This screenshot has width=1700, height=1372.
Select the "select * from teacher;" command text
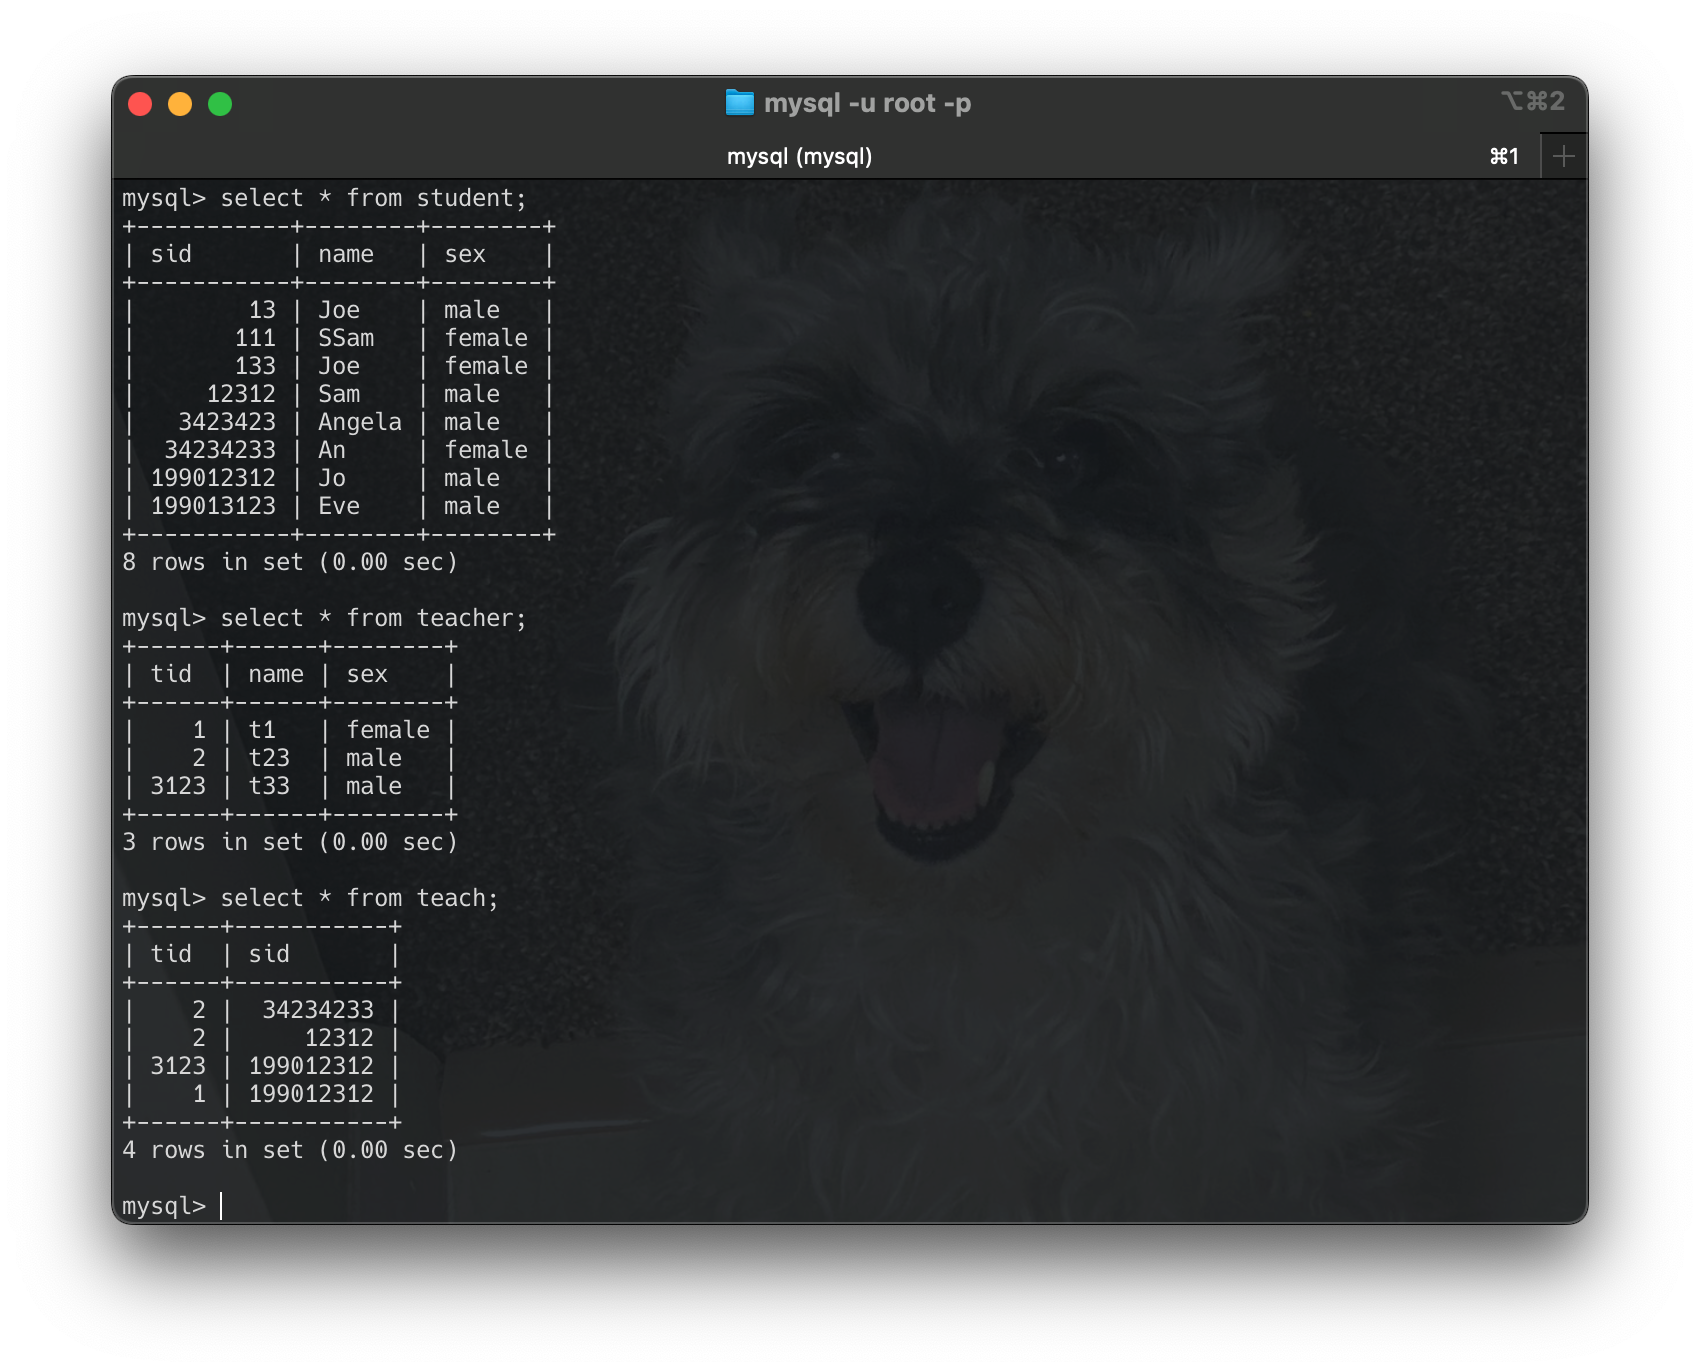click(375, 617)
